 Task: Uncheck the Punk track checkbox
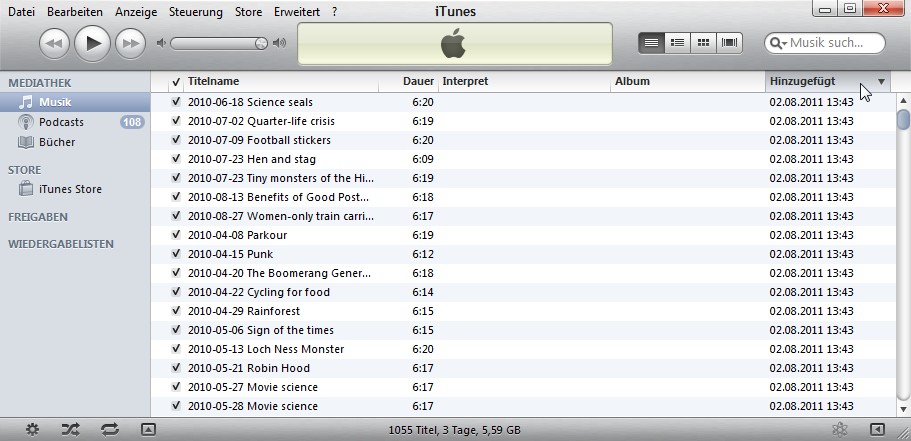coord(176,254)
